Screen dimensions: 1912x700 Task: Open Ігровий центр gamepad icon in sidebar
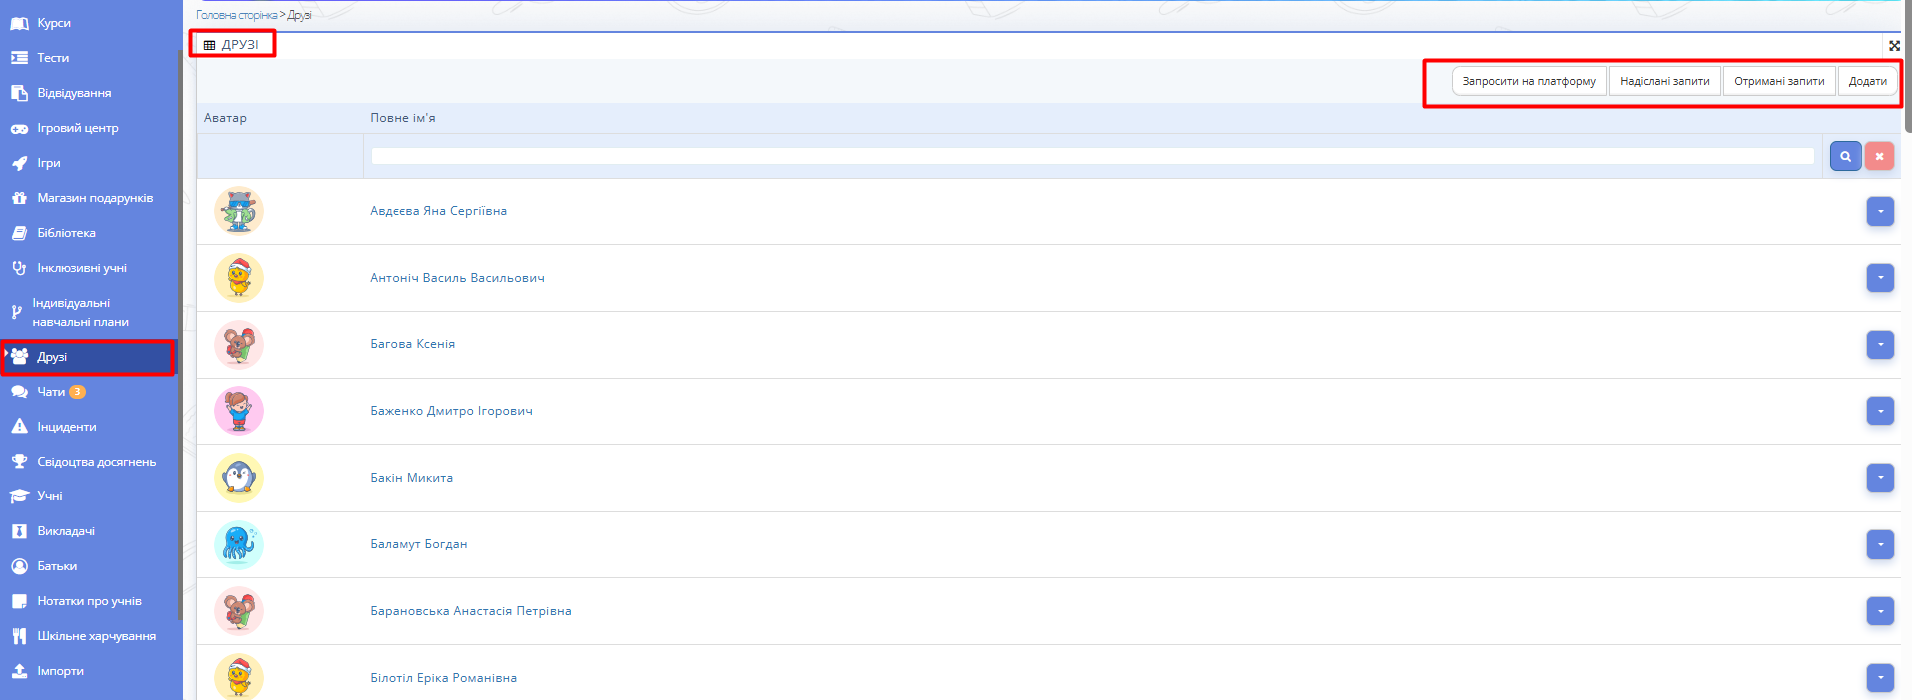pyautogui.click(x=19, y=128)
